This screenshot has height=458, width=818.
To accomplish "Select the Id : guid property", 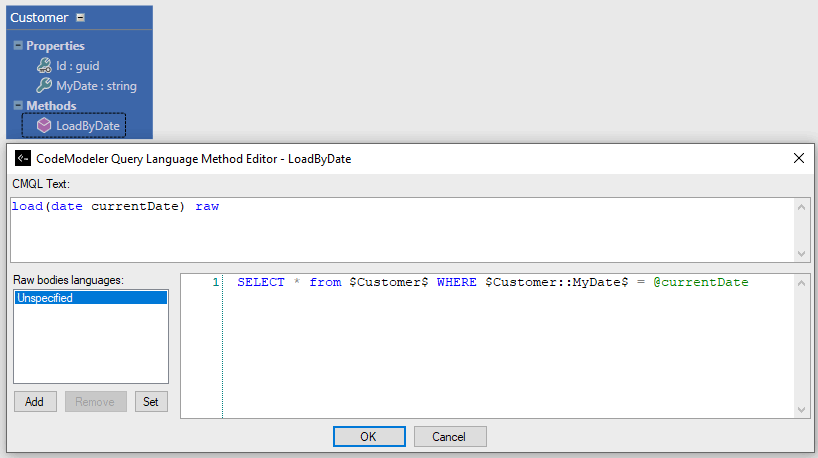I will (77, 66).
